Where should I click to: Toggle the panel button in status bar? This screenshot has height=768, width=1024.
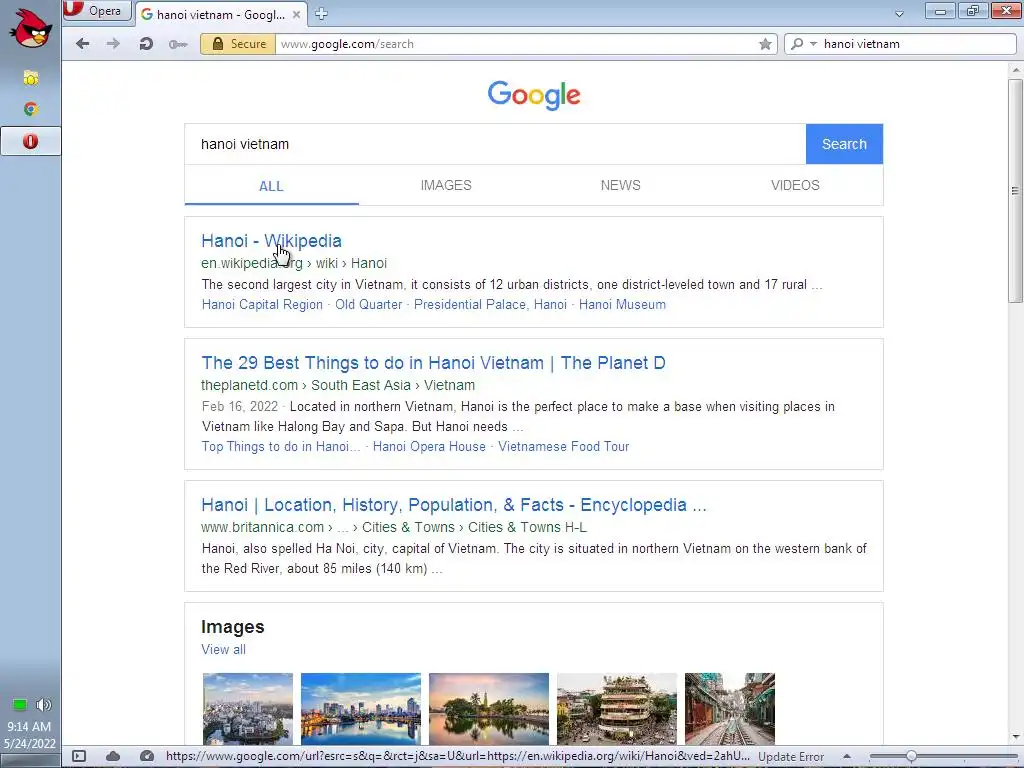click(79, 756)
